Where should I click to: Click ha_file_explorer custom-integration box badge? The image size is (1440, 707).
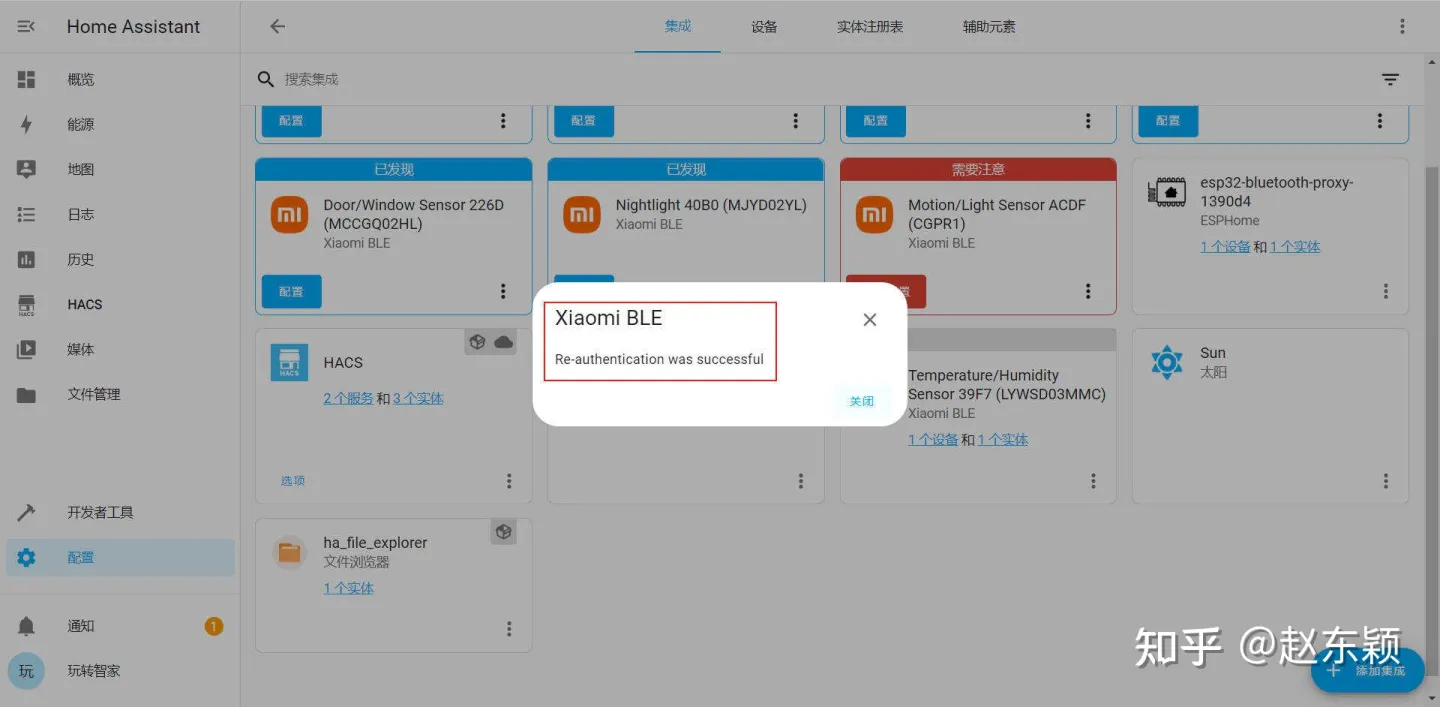point(504,532)
